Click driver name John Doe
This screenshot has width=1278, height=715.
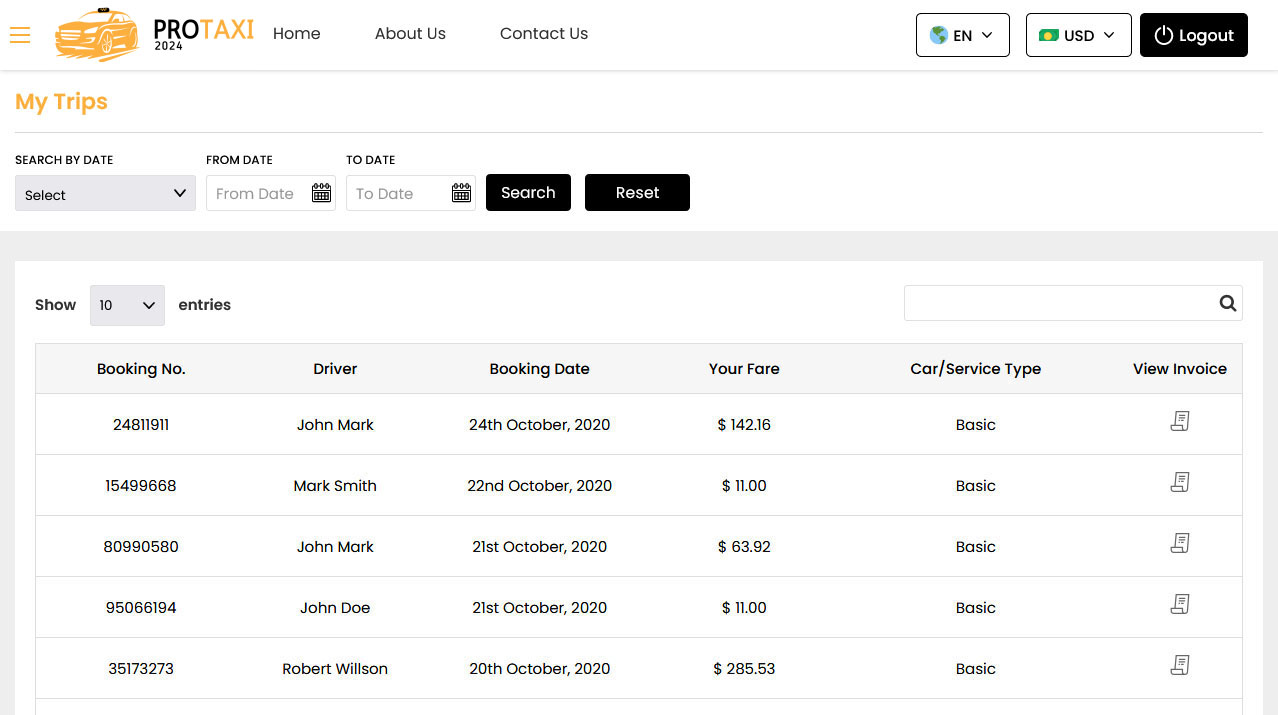[335, 608]
